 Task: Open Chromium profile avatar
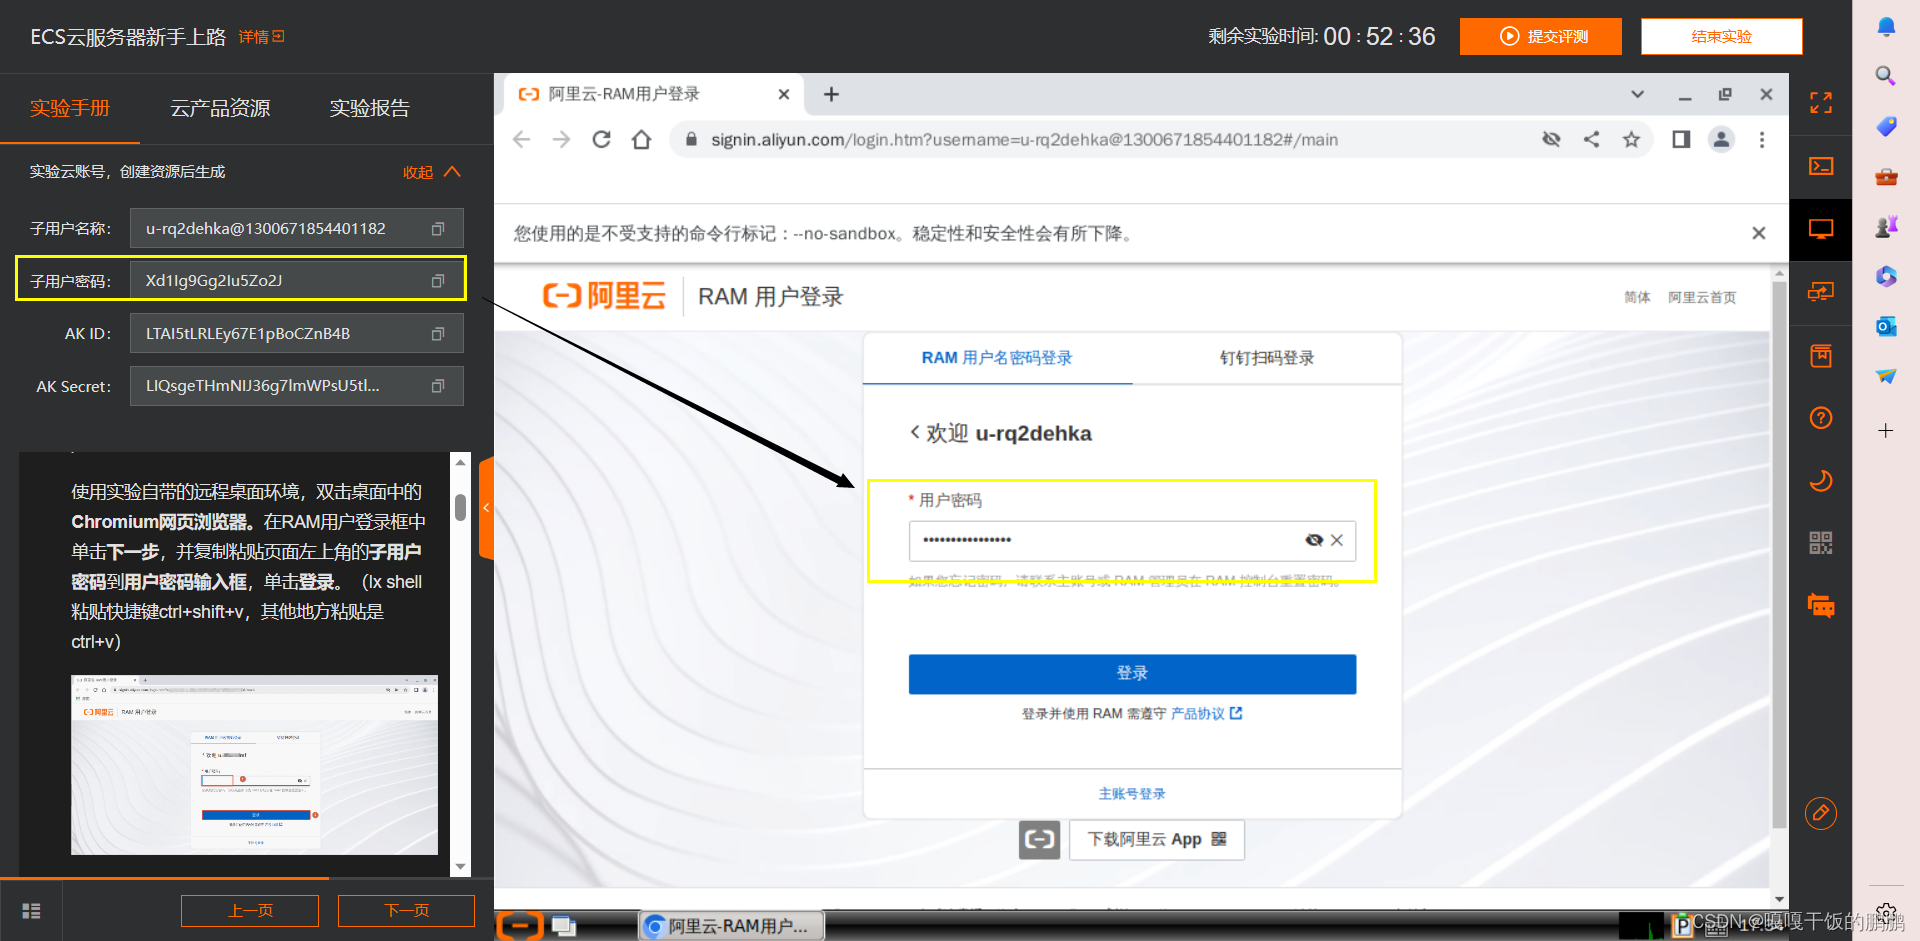(x=1721, y=140)
